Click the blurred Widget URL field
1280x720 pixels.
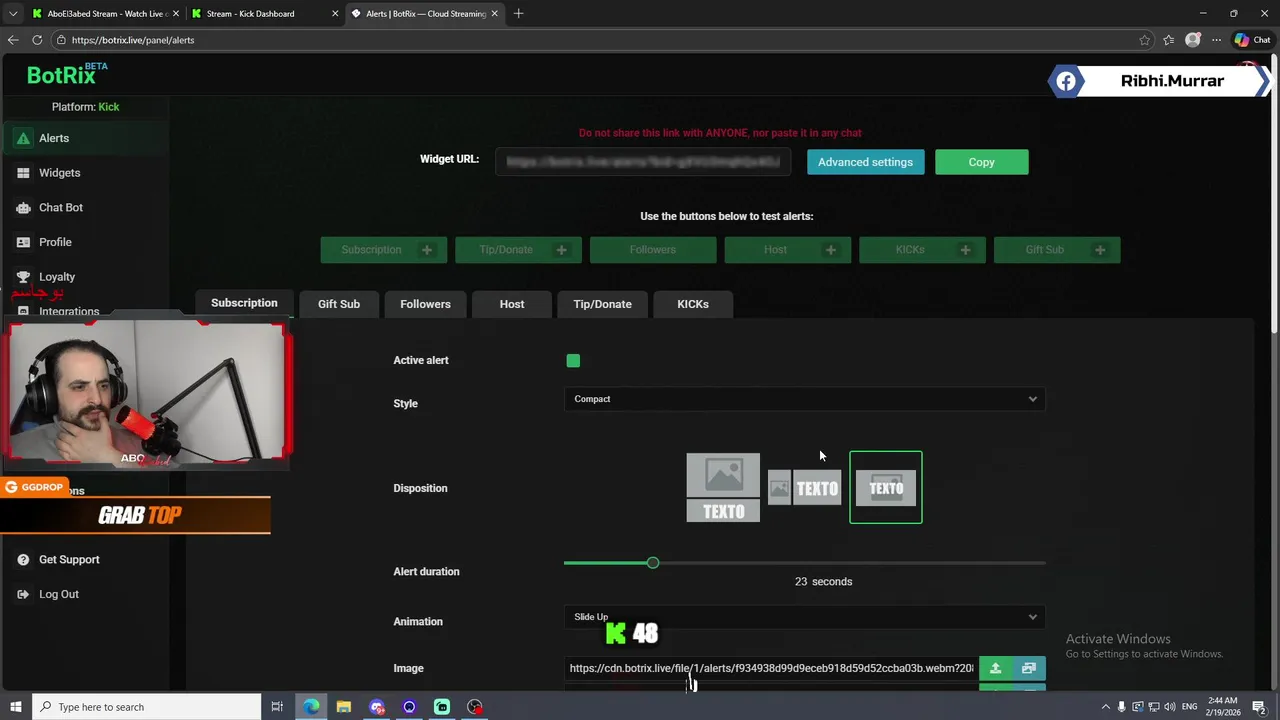(x=643, y=162)
